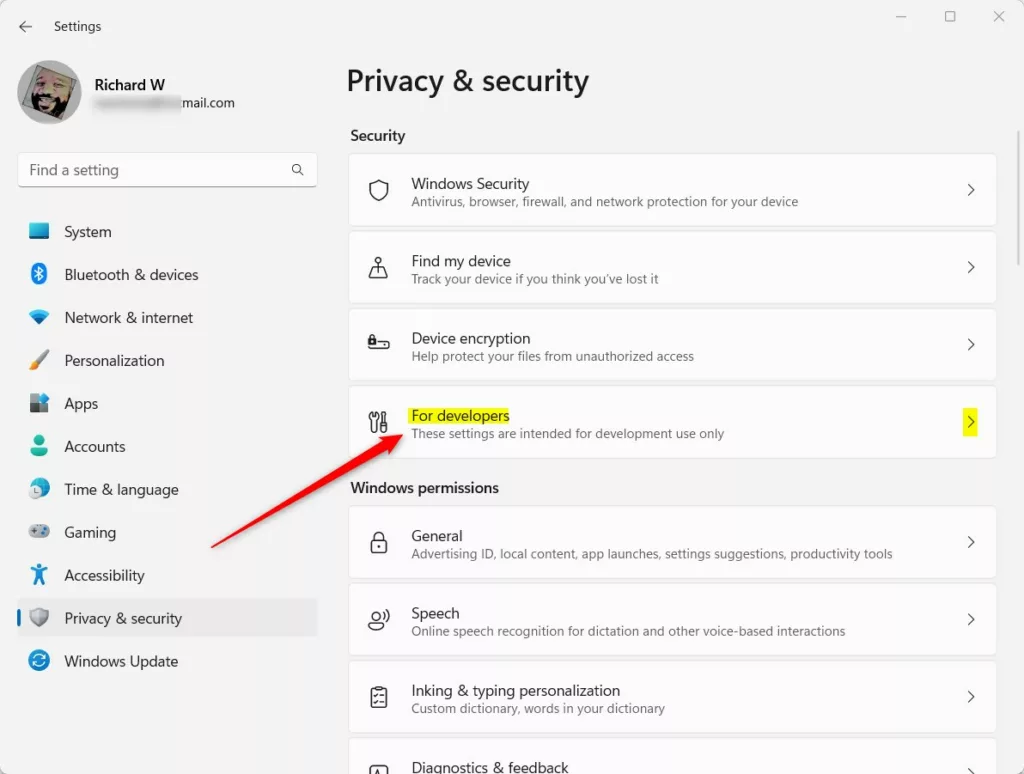Click 'Custom dictionary, words in your dictionary' text
Viewport: 1024px width, 774px height.
538,709
